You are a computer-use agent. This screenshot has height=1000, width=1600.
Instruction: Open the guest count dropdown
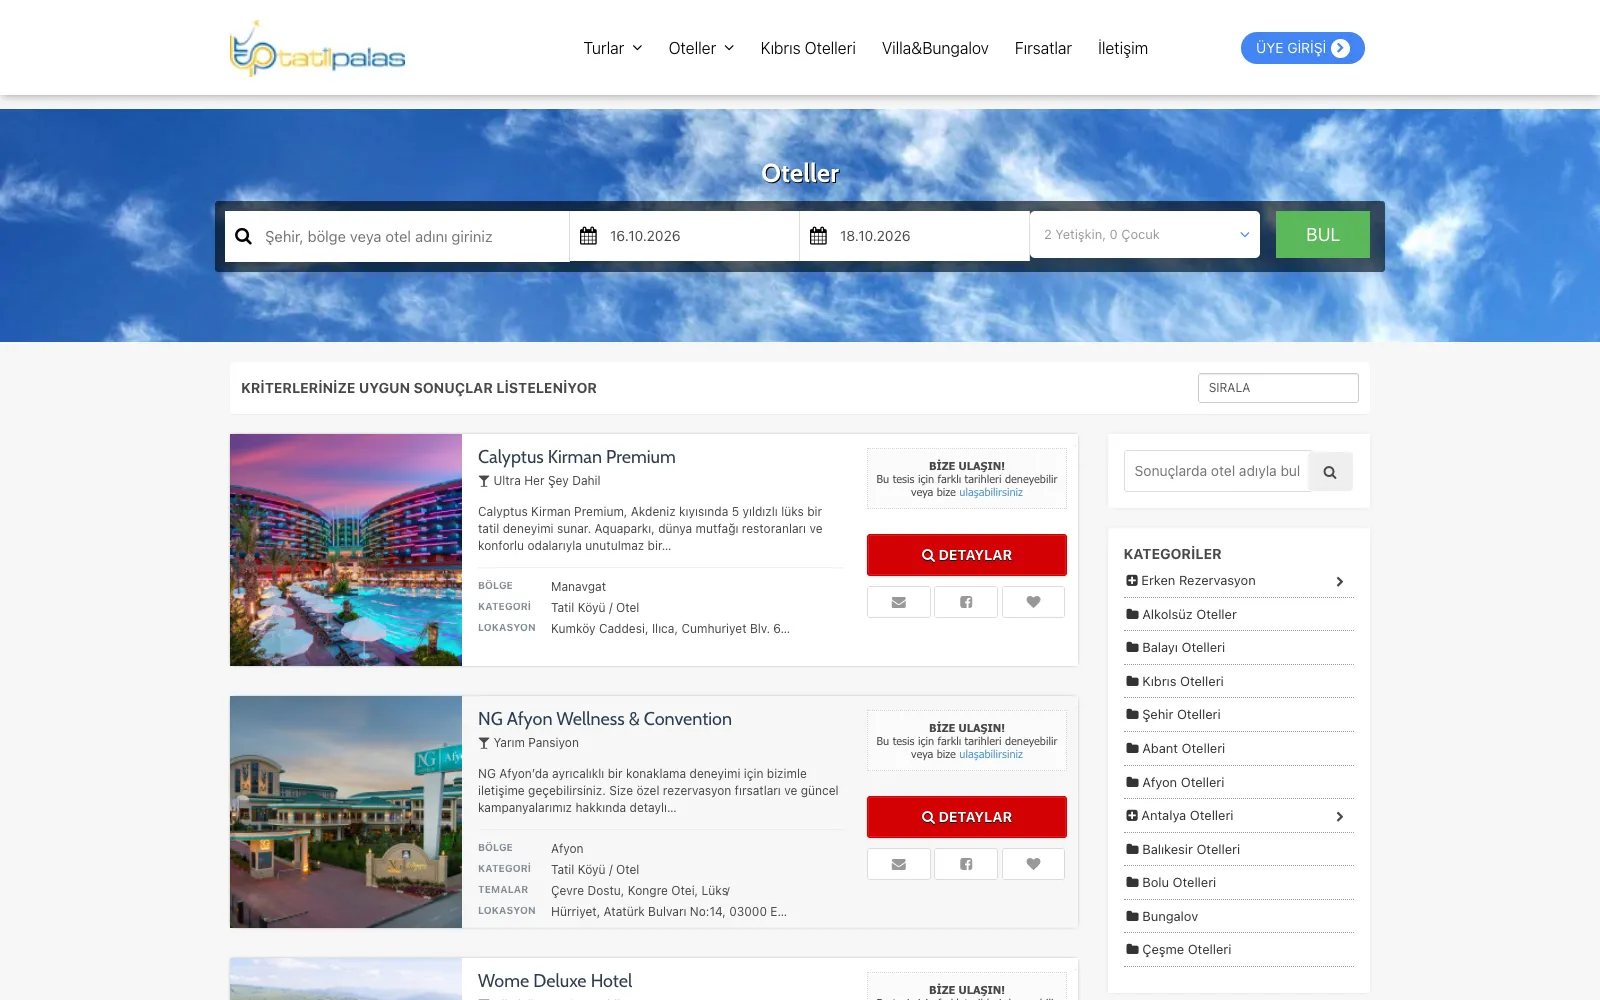[x=1145, y=235]
